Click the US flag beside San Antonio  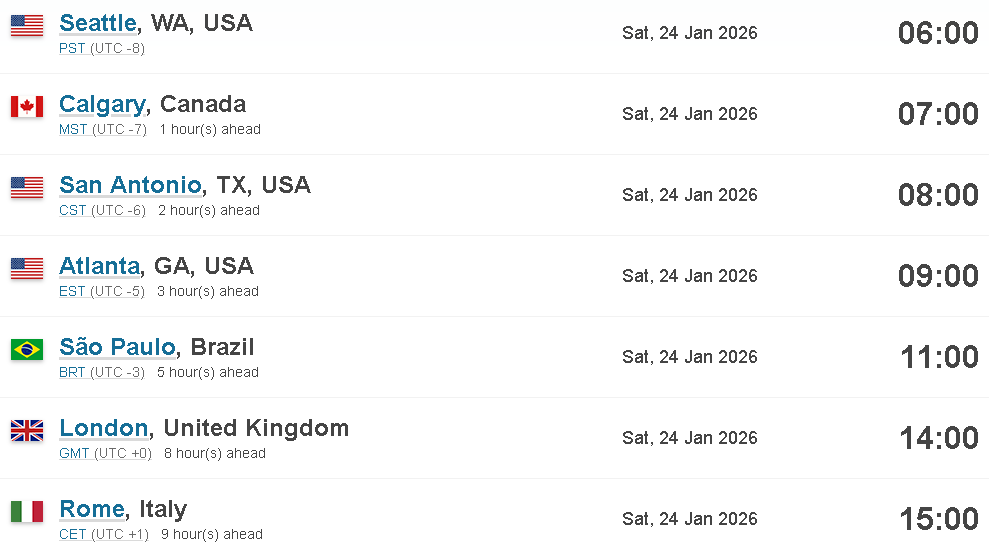coord(27,187)
